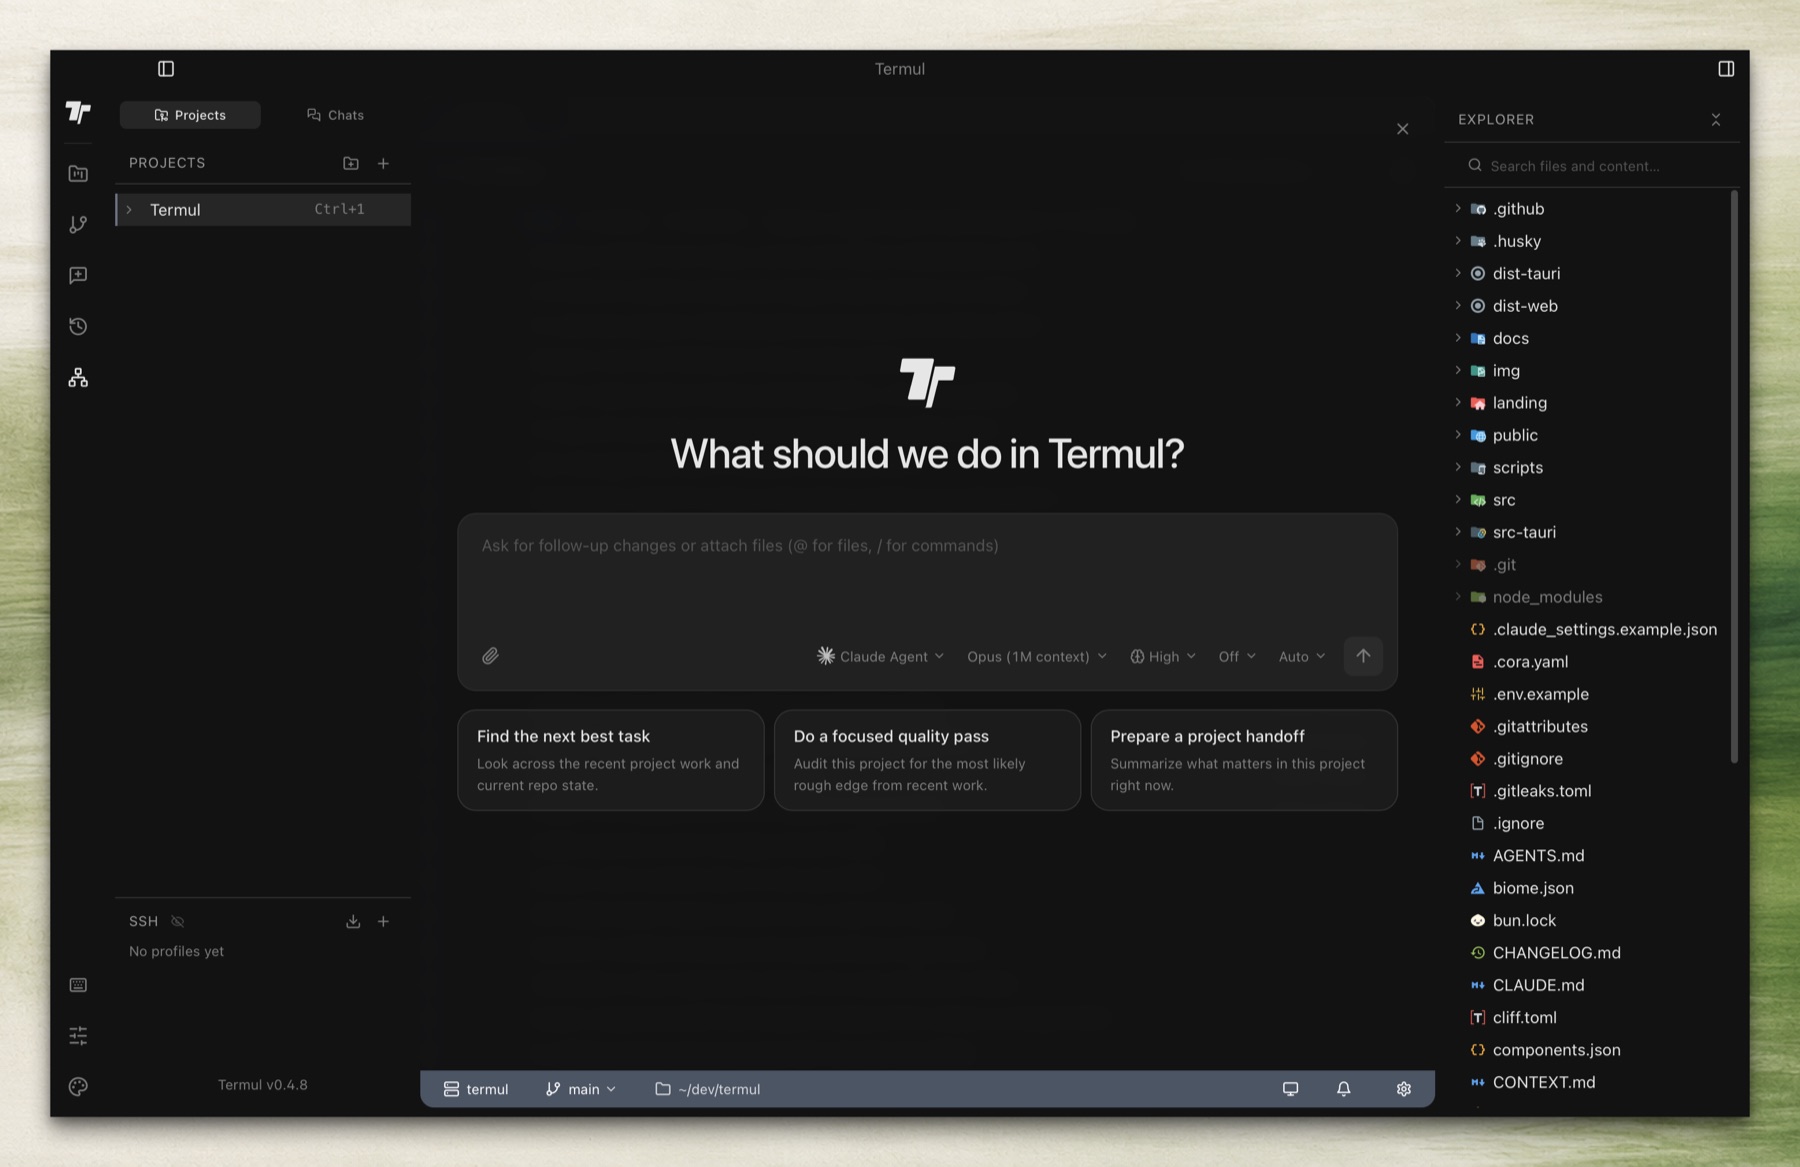Open the Opus (1M context) model dropdown

[1037, 656]
